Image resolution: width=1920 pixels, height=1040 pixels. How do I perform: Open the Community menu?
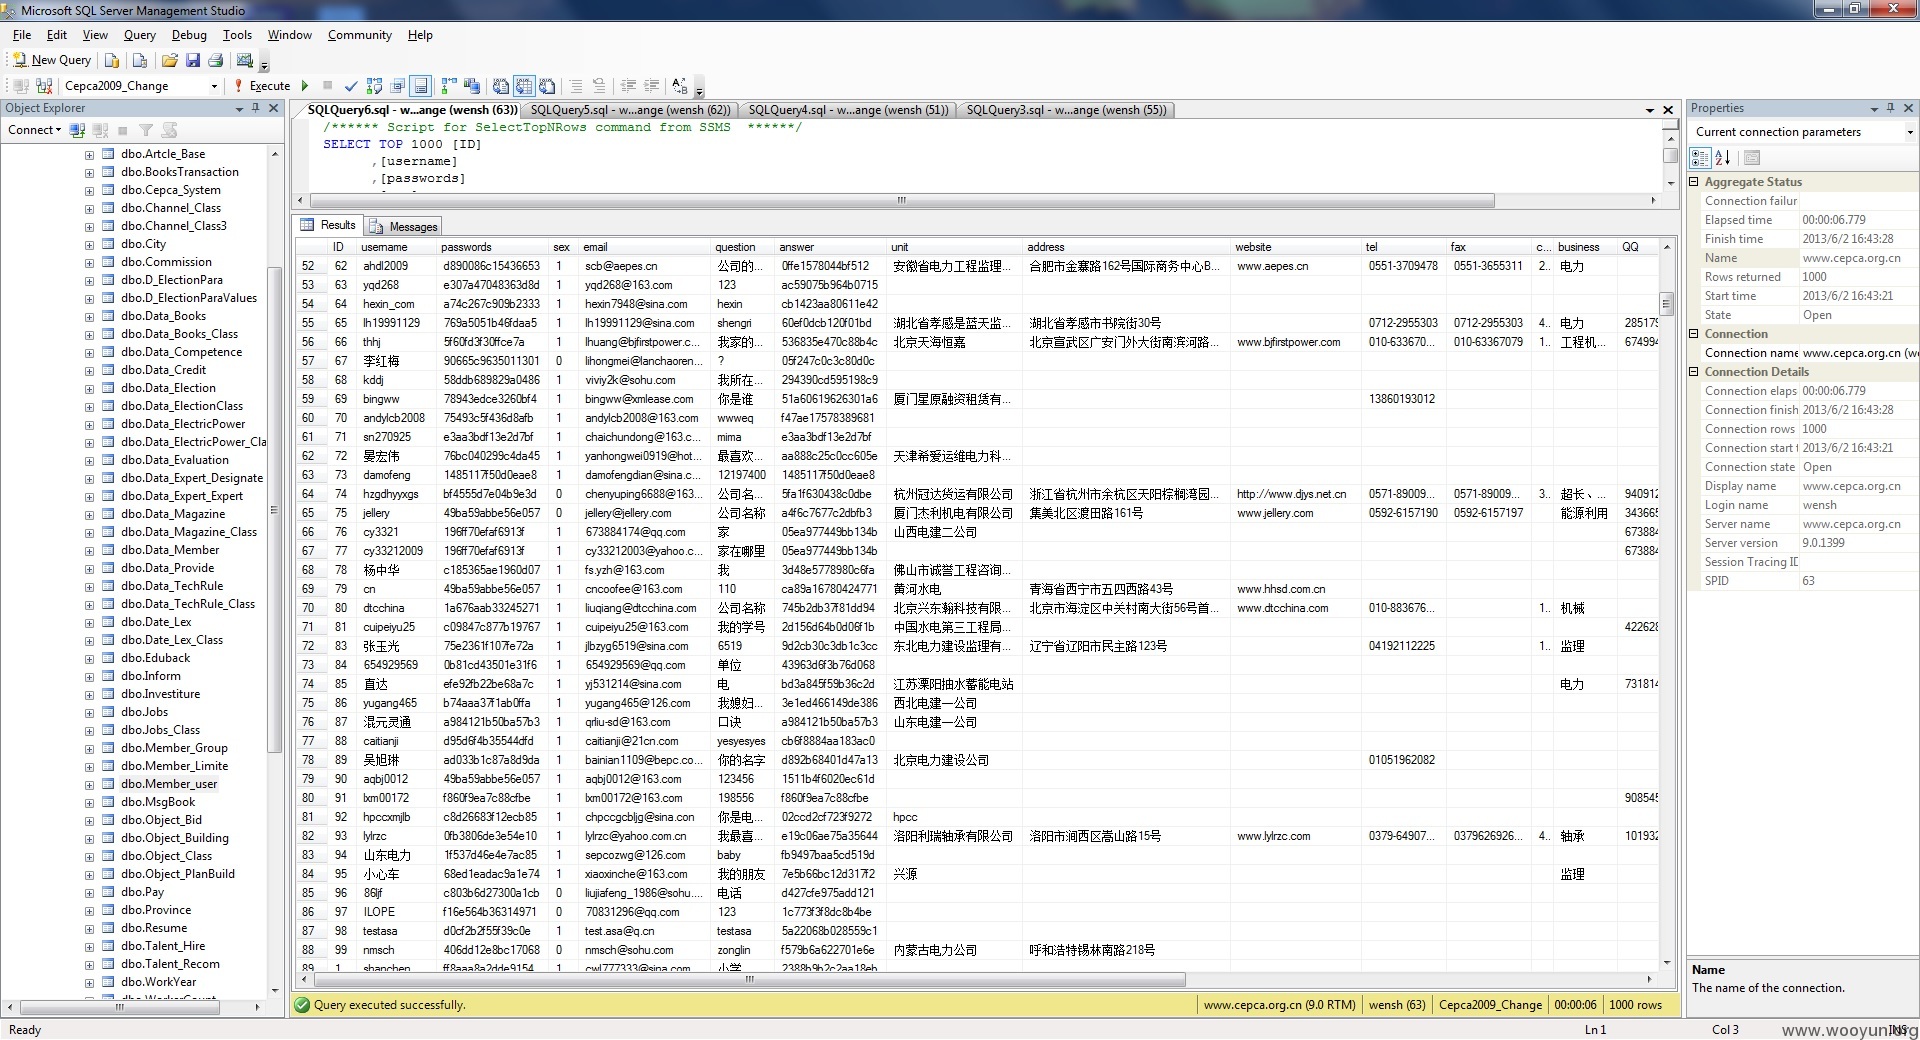click(x=359, y=35)
